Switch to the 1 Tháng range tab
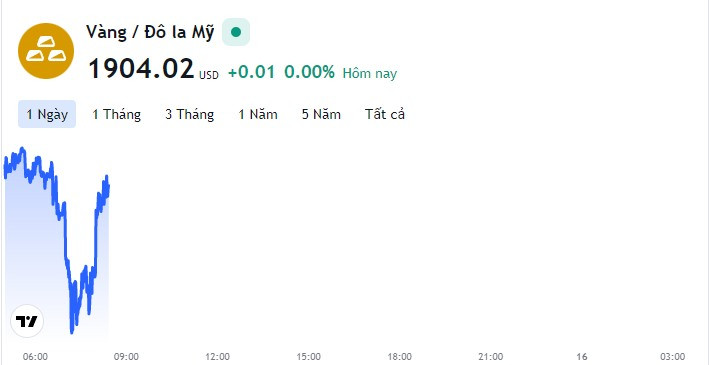This screenshot has width=709, height=365. click(117, 114)
